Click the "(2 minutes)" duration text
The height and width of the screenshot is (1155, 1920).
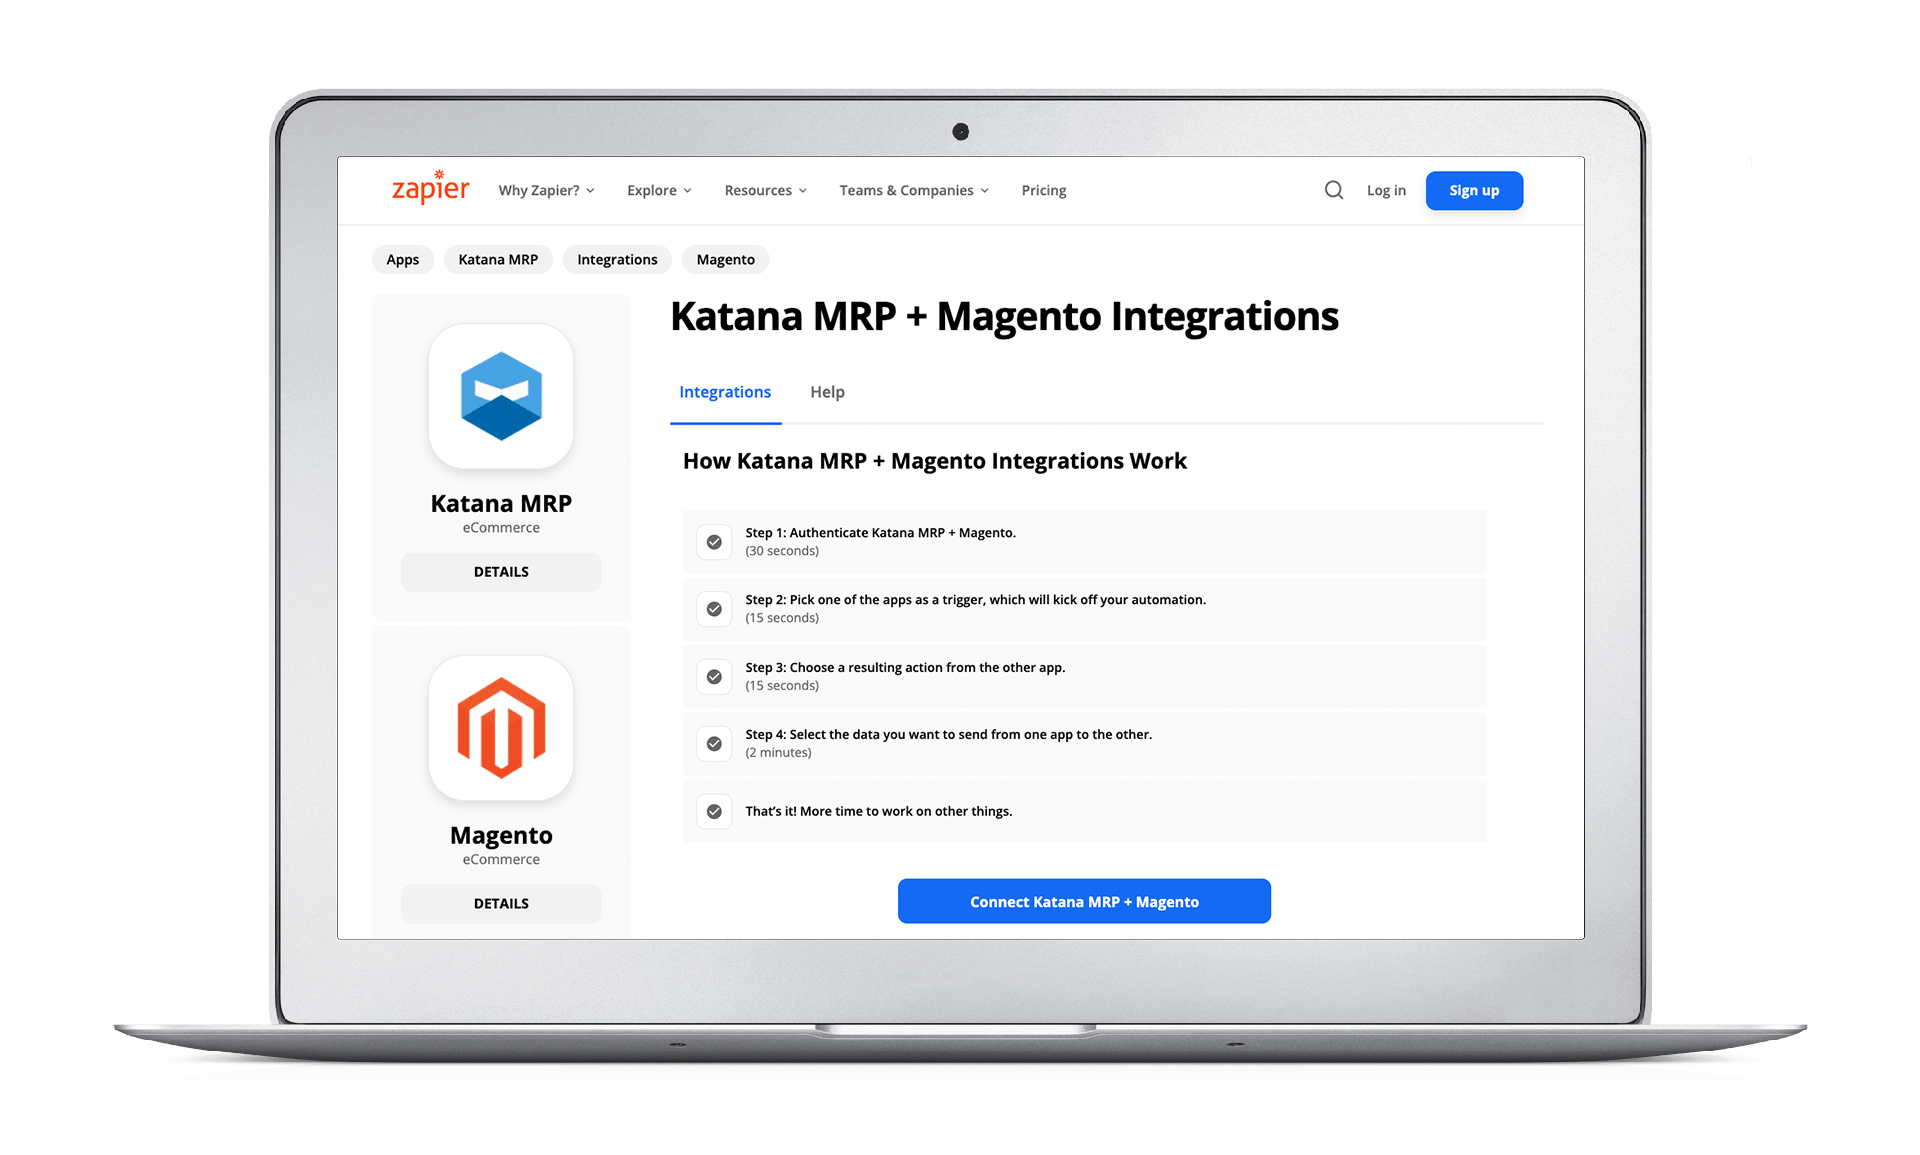tap(778, 753)
